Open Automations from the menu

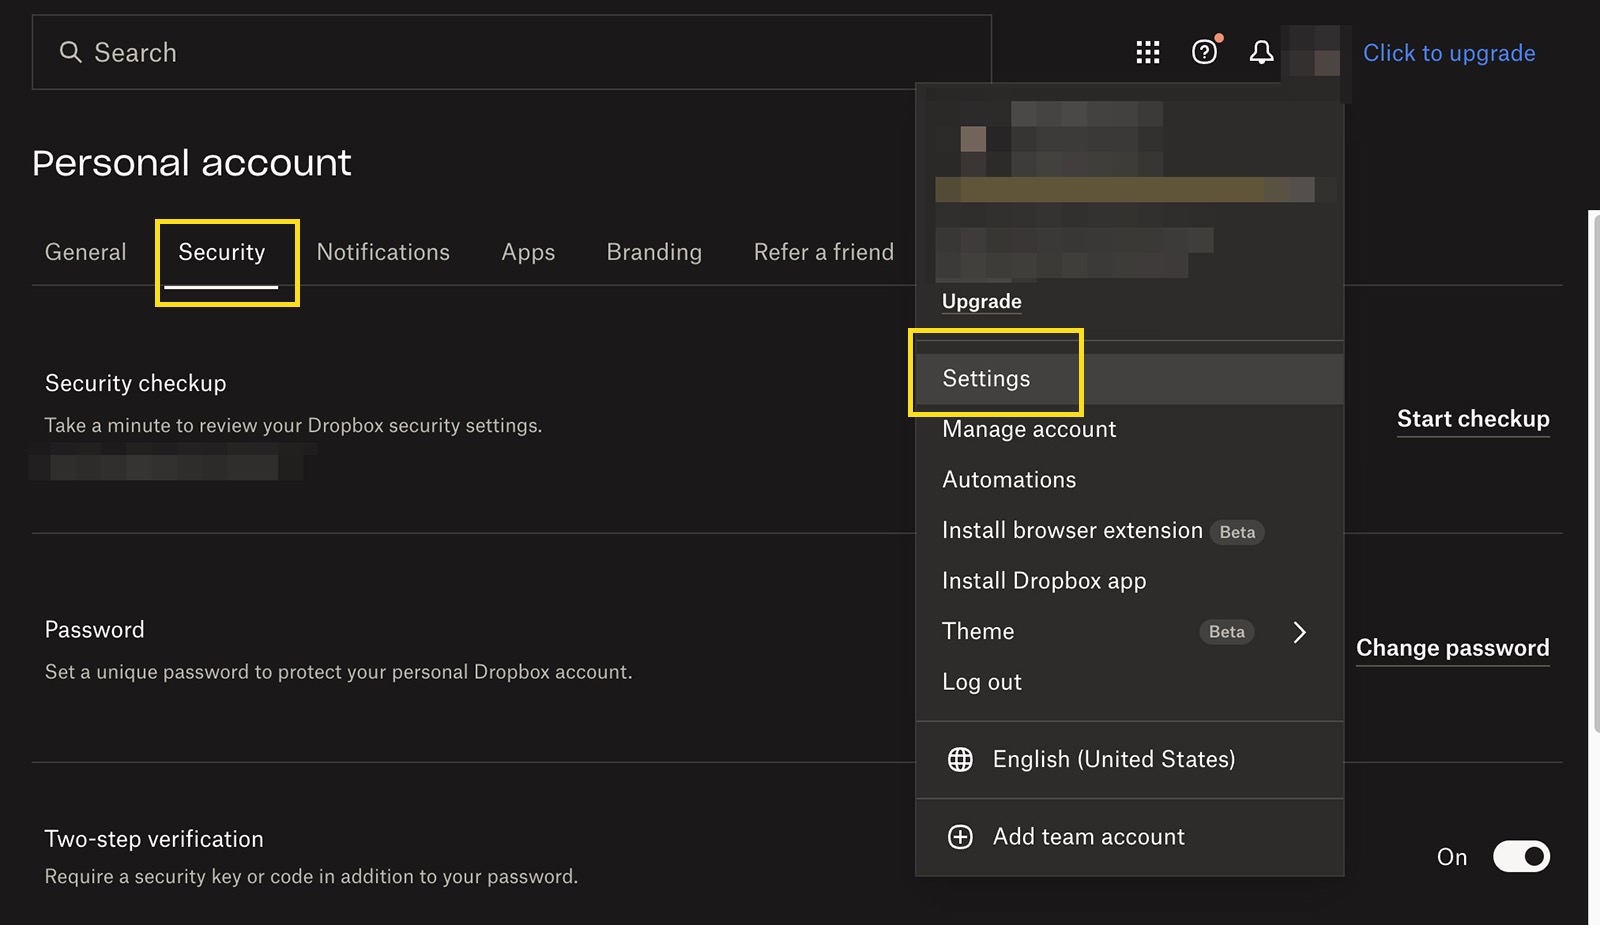pyautogui.click(x=1129, y=480)
